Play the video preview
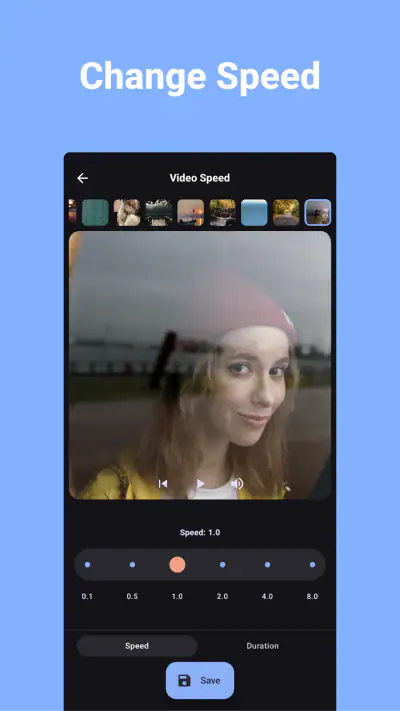This screenshot has width=400, height=711. click(200, 484)
